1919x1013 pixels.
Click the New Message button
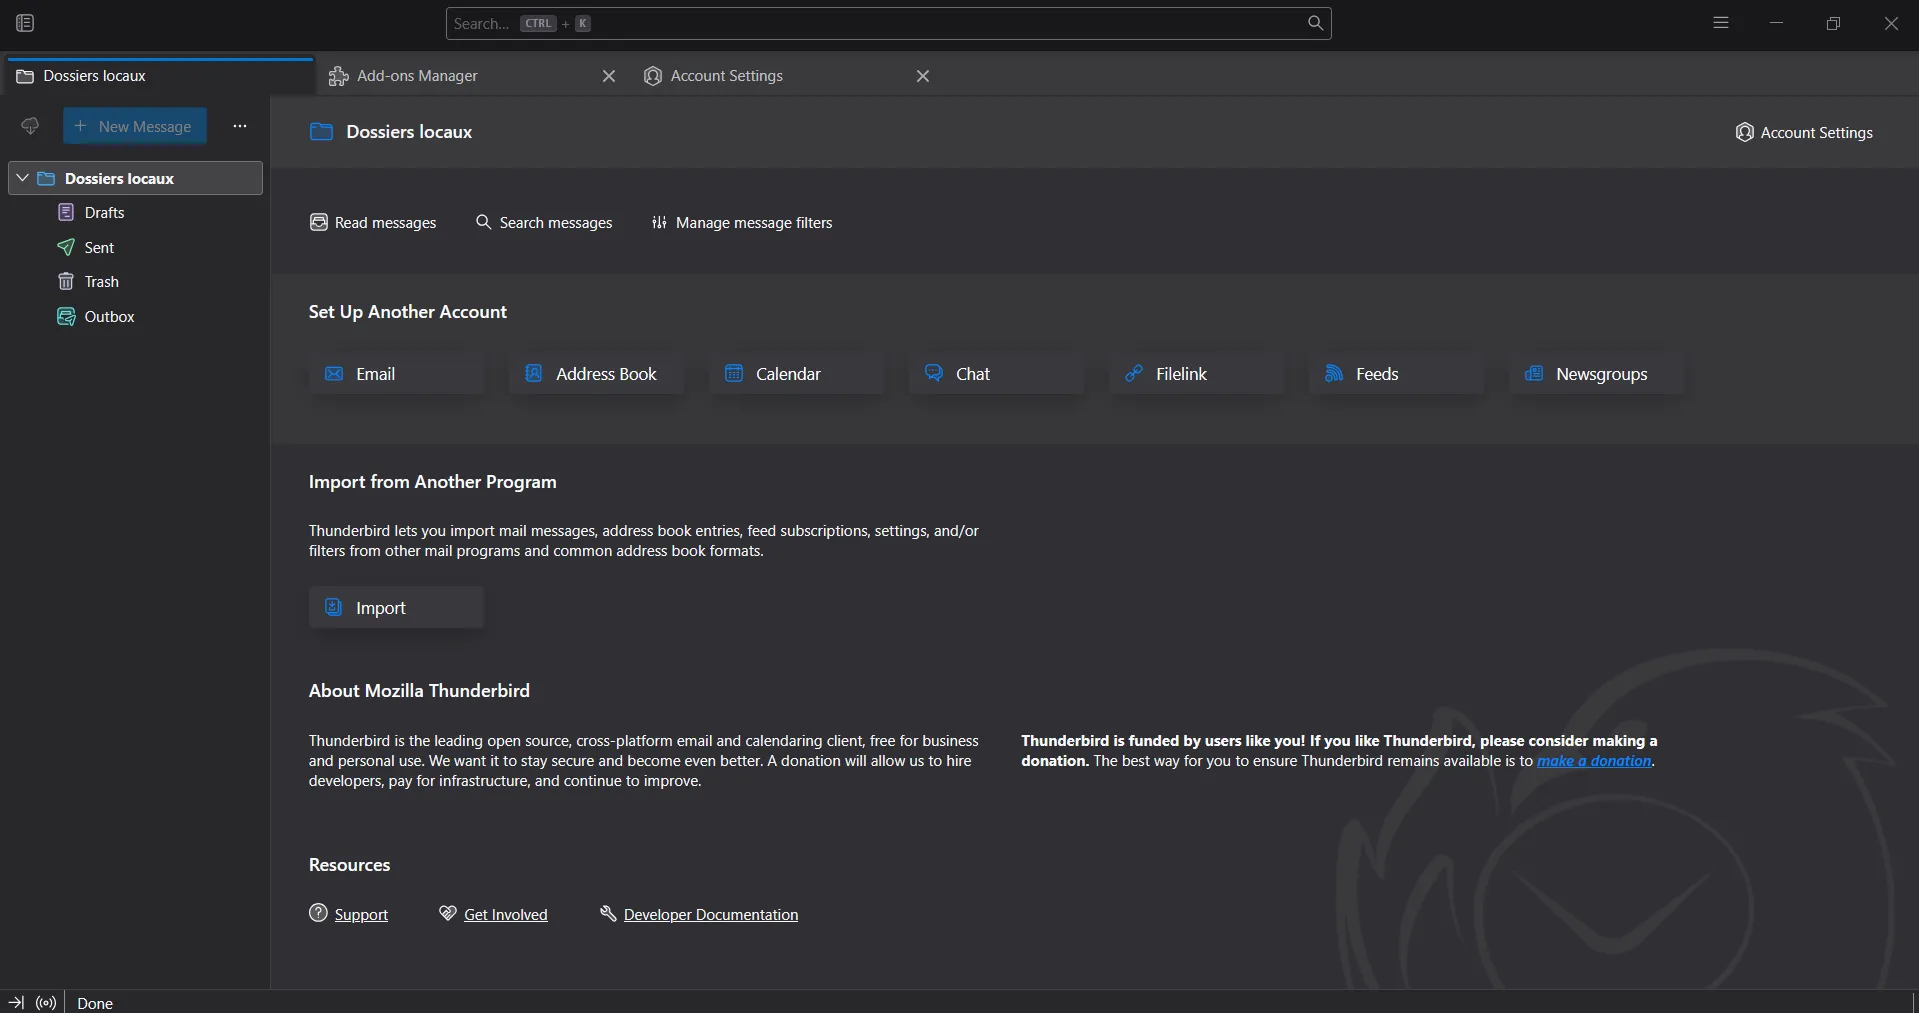click(135, 126)
